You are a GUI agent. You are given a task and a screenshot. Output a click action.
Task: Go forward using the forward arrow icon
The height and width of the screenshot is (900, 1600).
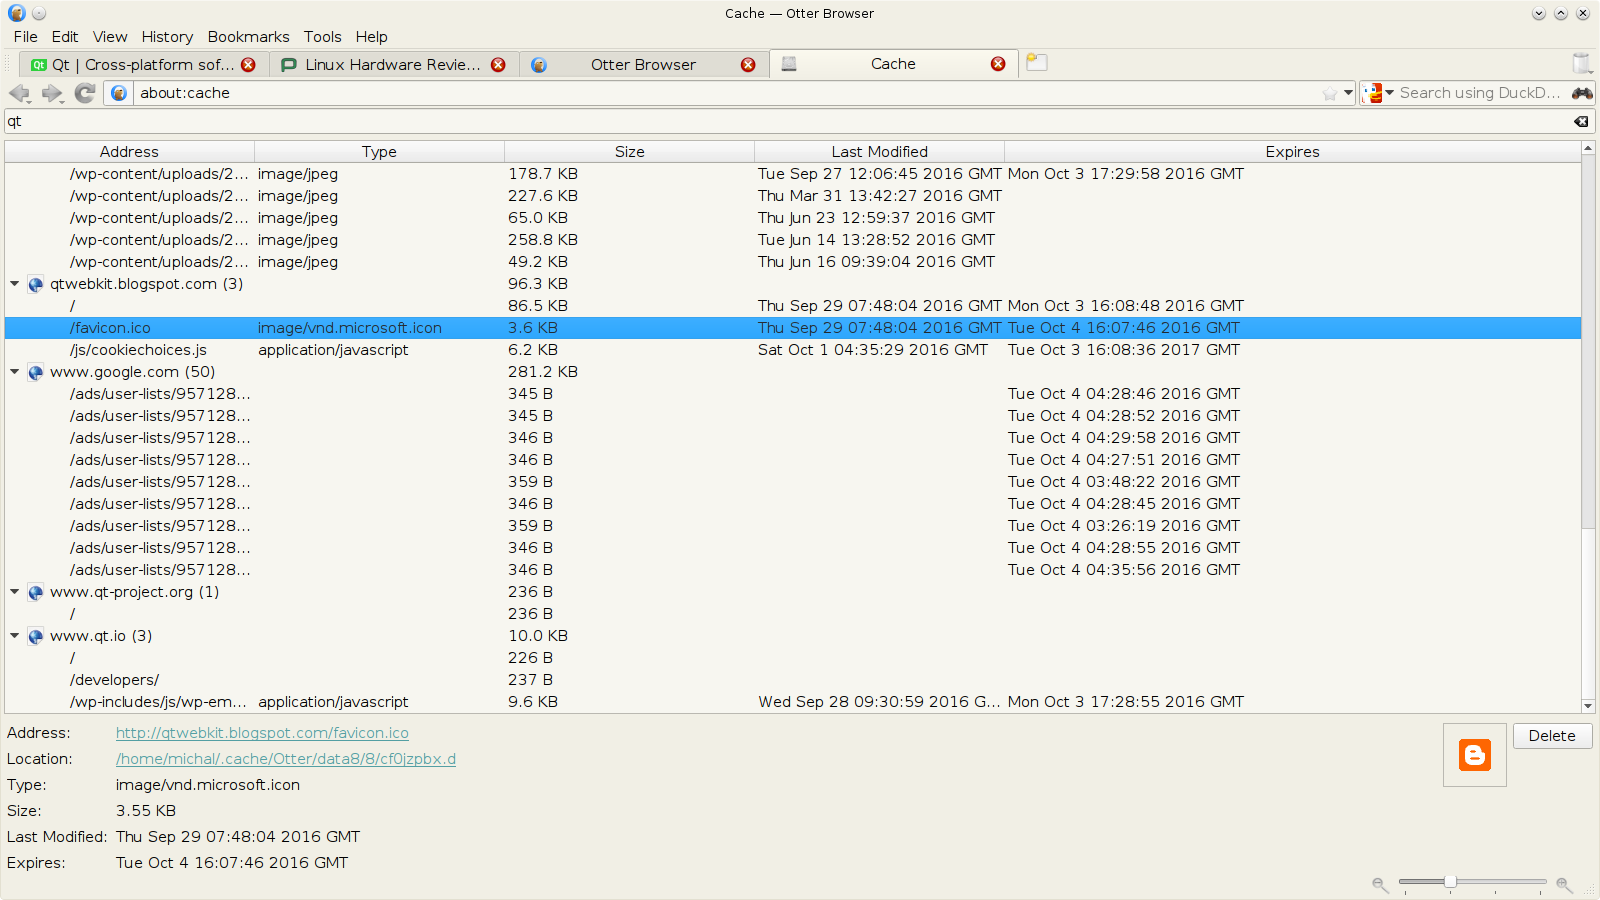coord(51,93)
